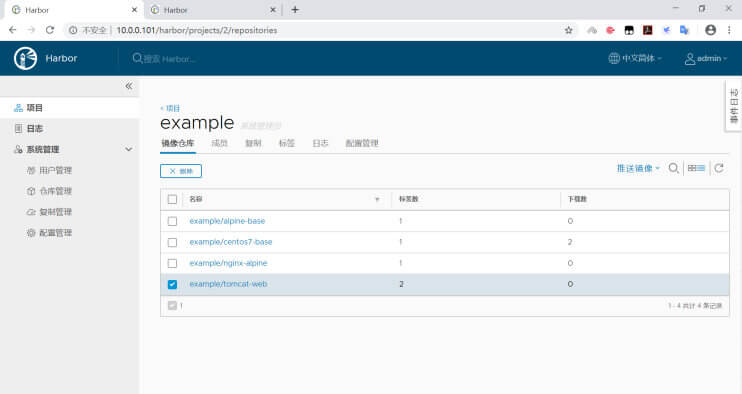This screenshot has height=394, width=742.
Task: Click the Harbor lighthouse logo
Action: 26,59
